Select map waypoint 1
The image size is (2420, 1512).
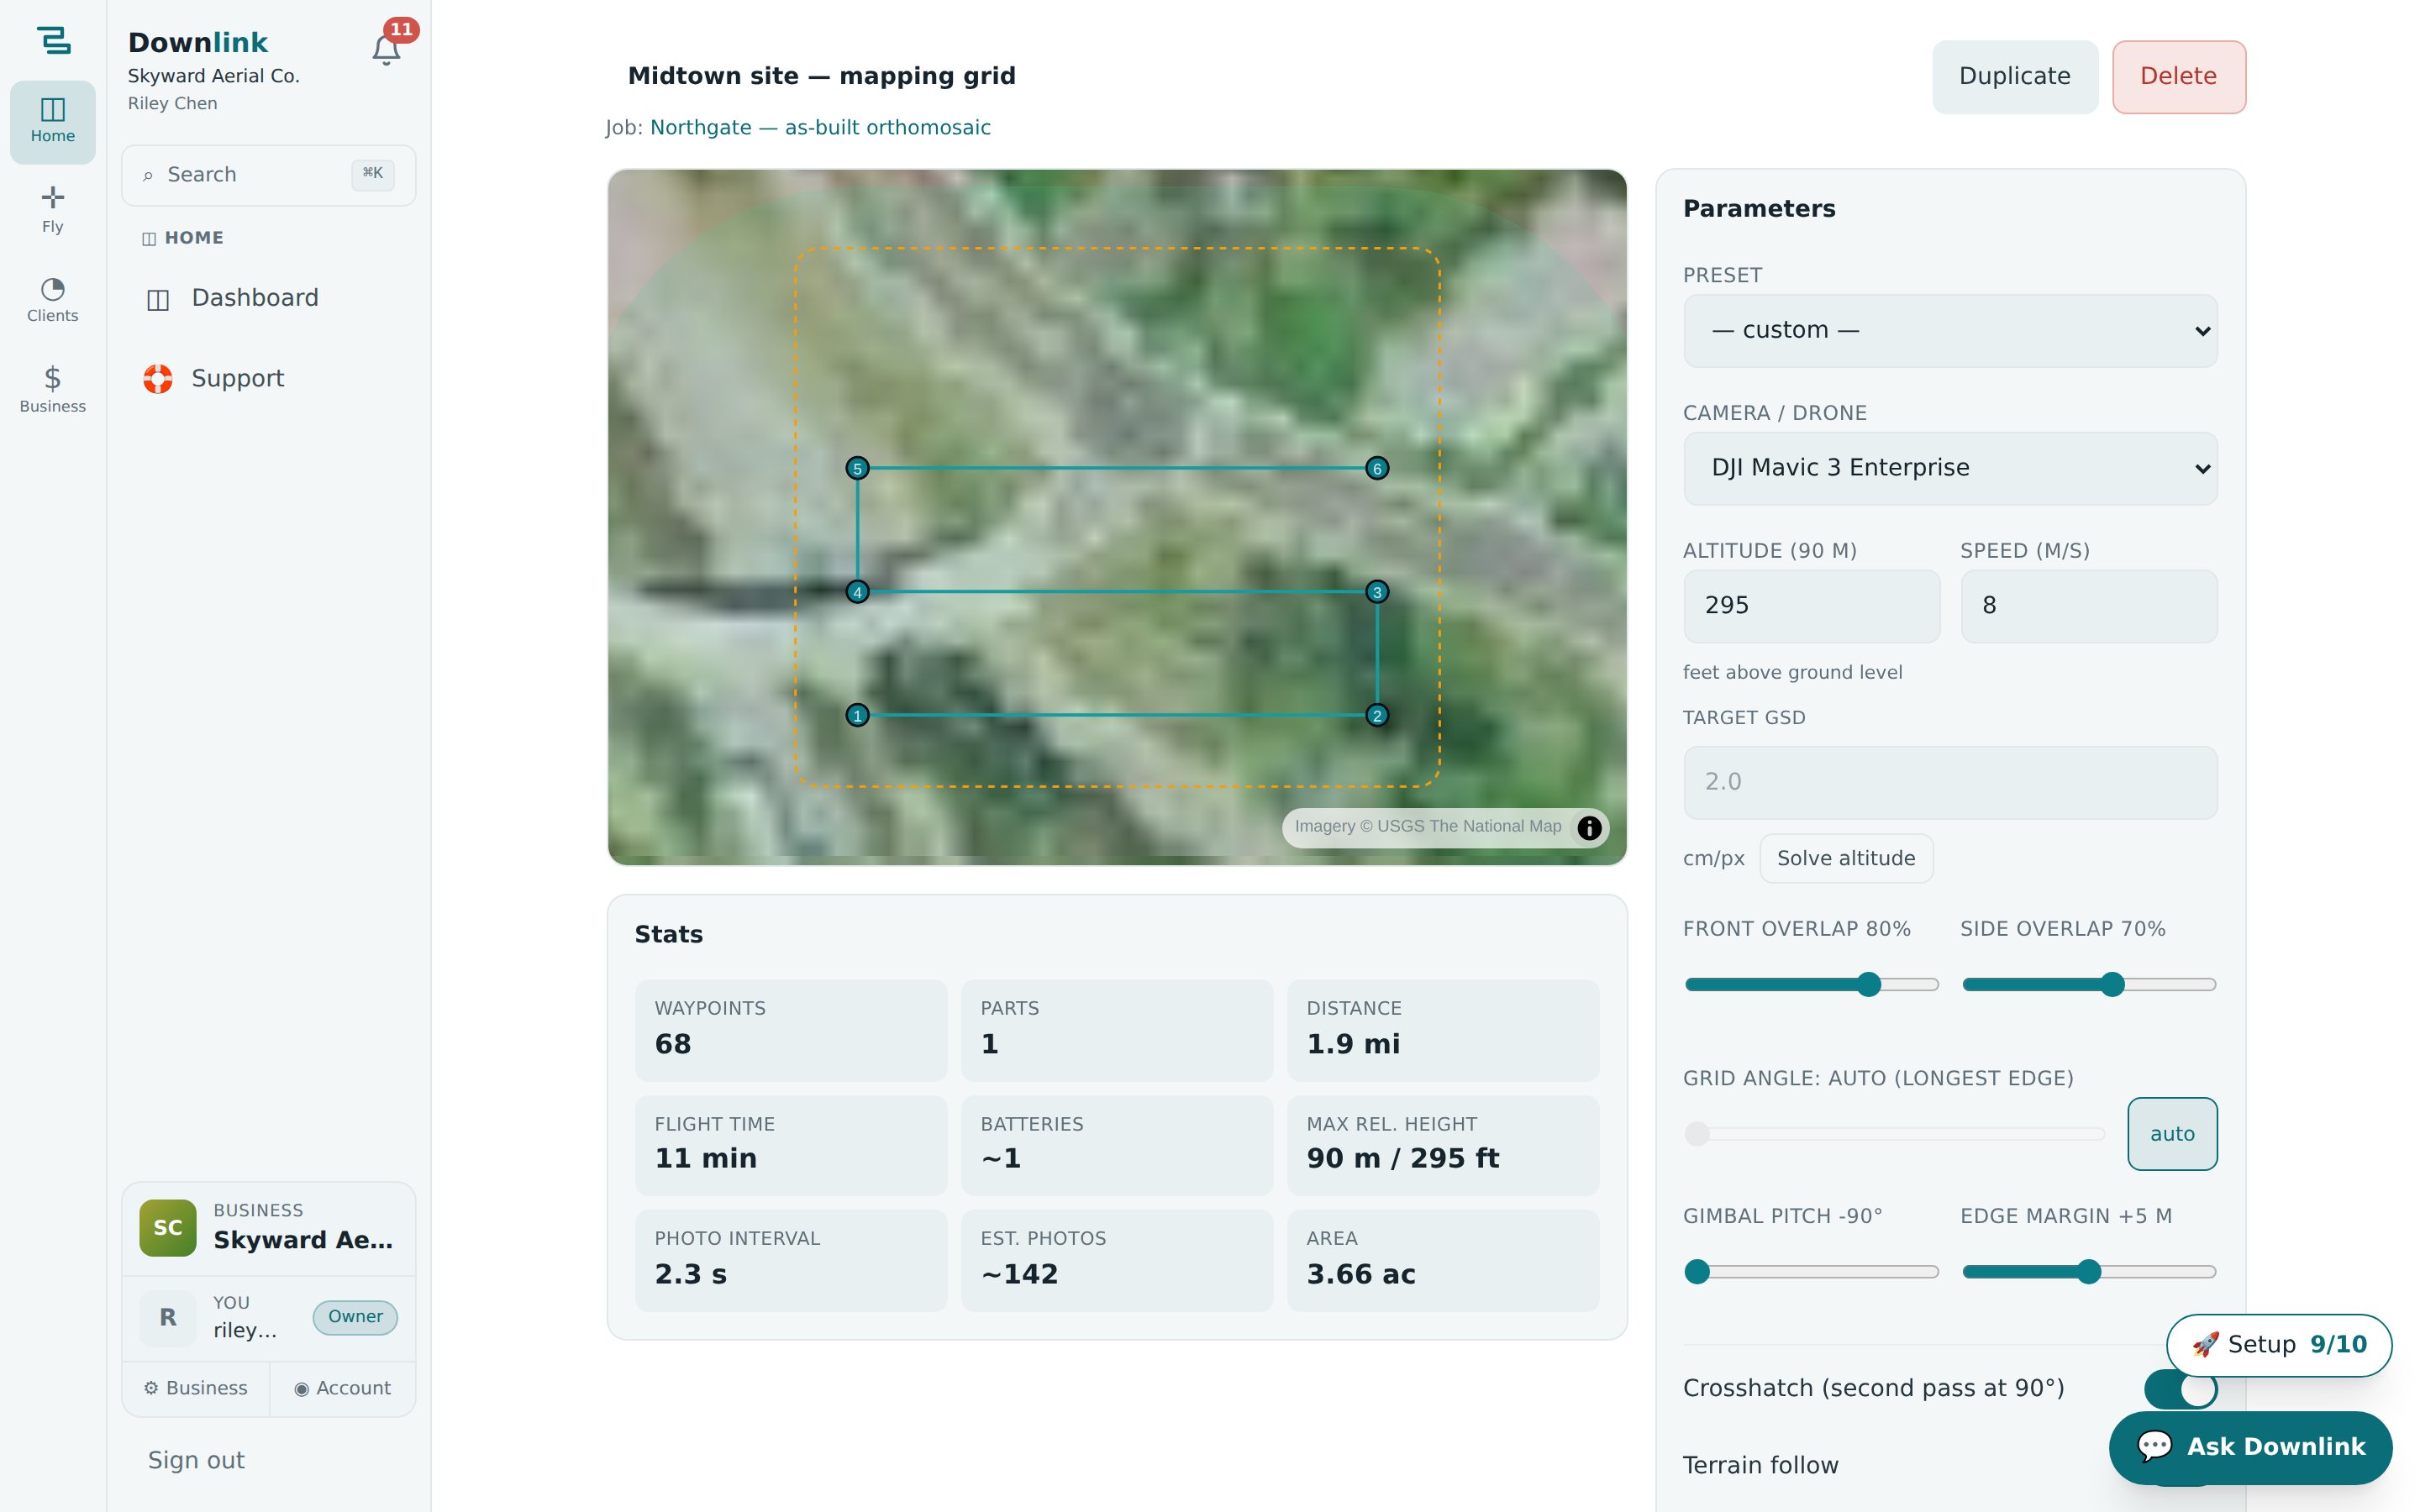857,715
